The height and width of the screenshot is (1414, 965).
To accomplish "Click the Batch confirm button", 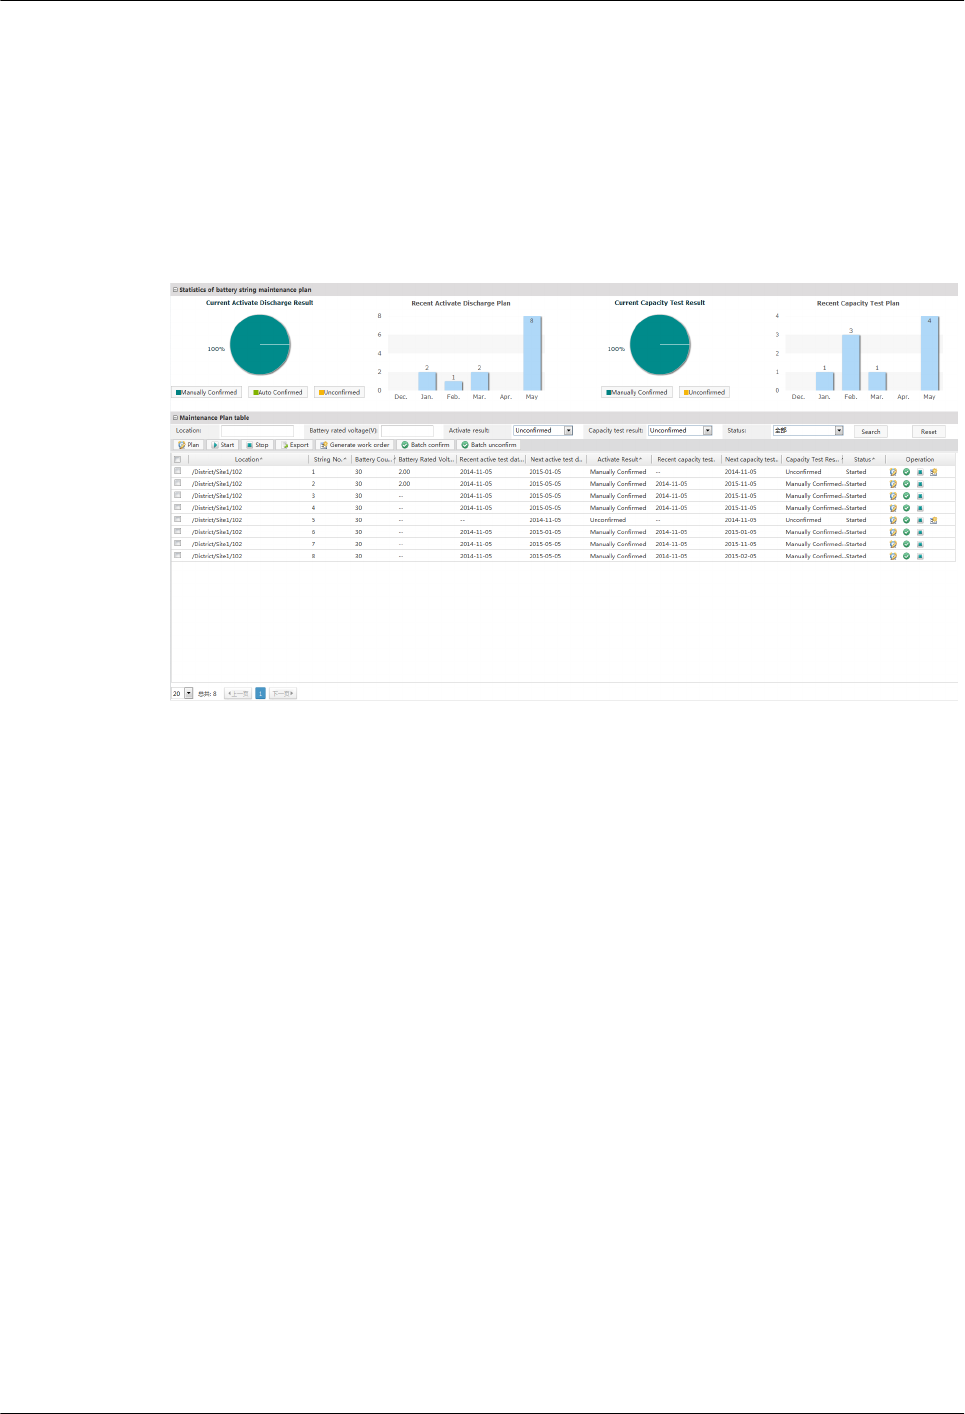I will (426, 445).
